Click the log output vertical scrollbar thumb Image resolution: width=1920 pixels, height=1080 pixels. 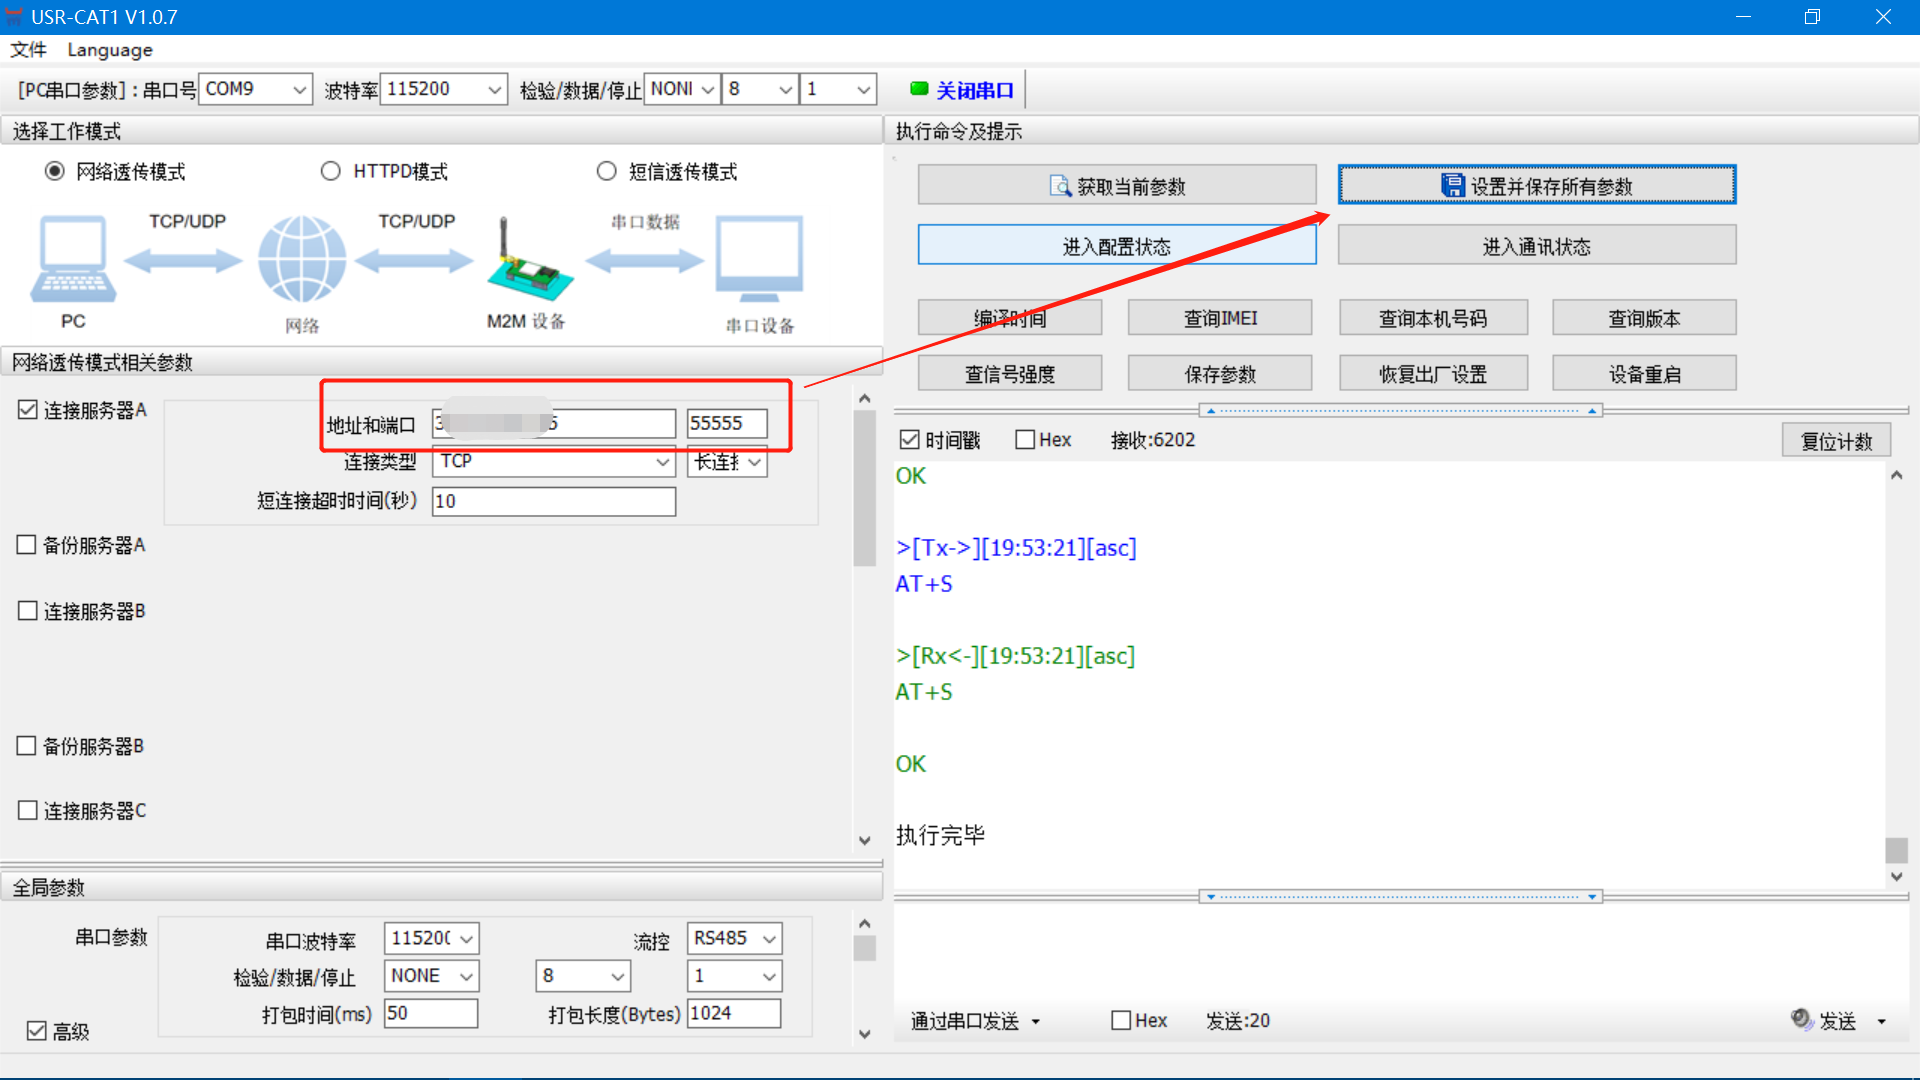pos(1896,850)
